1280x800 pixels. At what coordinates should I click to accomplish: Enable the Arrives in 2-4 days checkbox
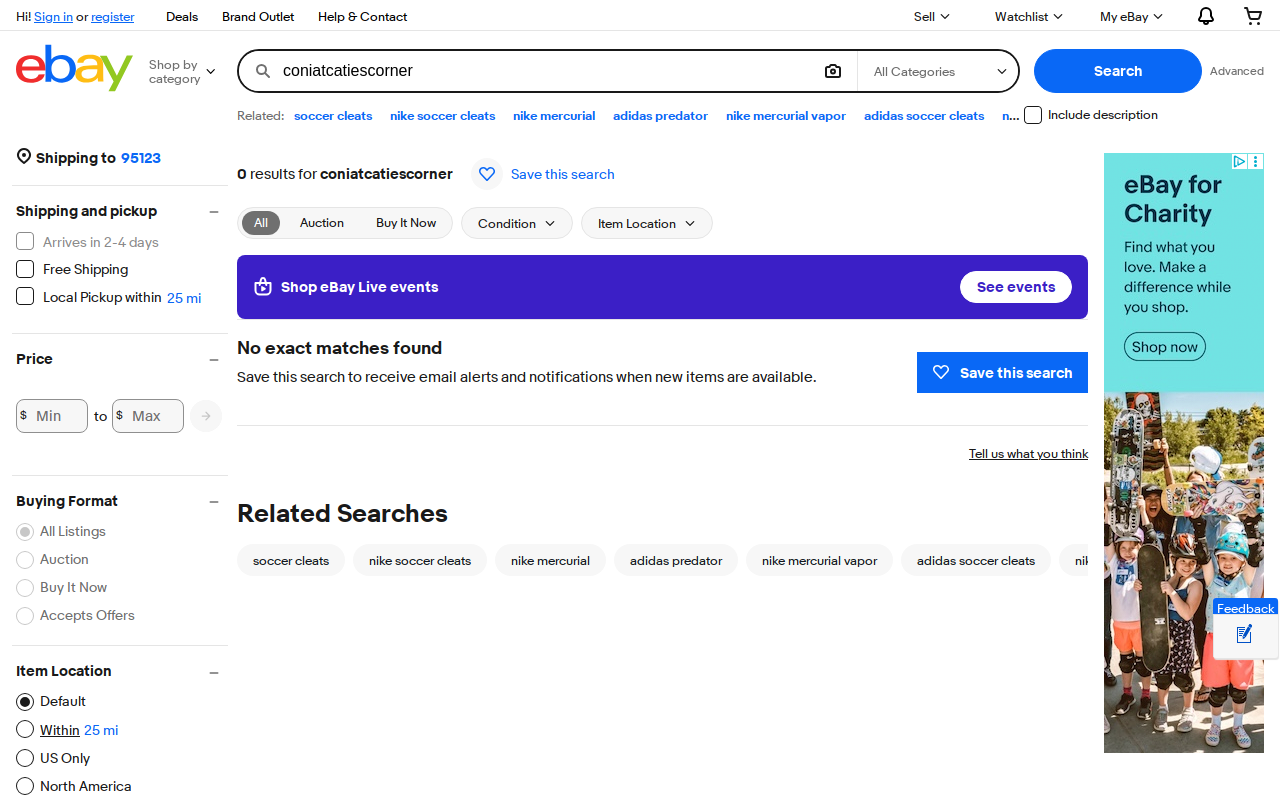pos(25,242)
